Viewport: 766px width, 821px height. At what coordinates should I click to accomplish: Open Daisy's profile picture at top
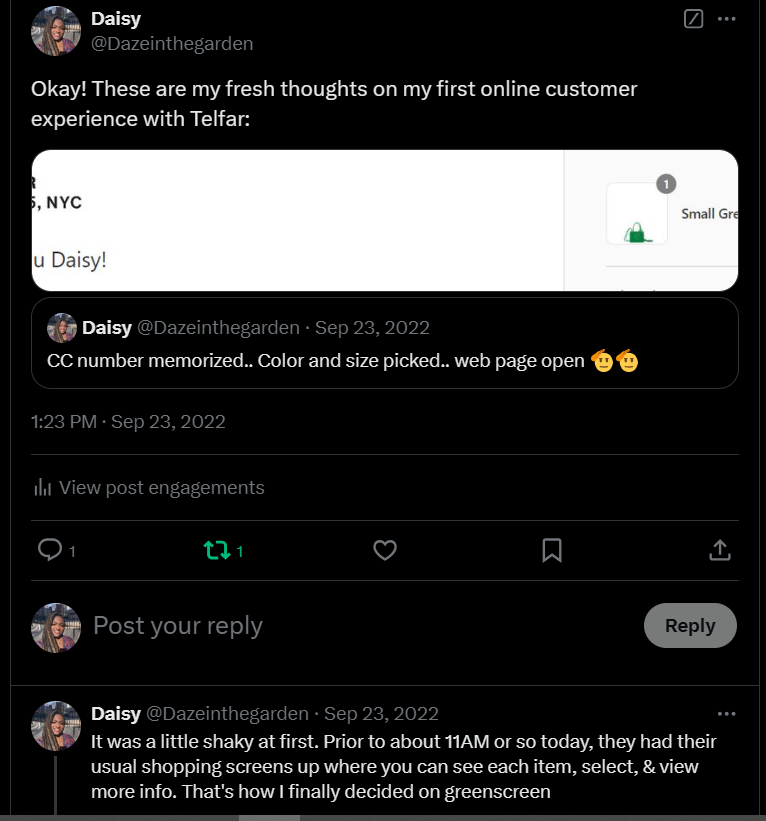click(56, 31)
